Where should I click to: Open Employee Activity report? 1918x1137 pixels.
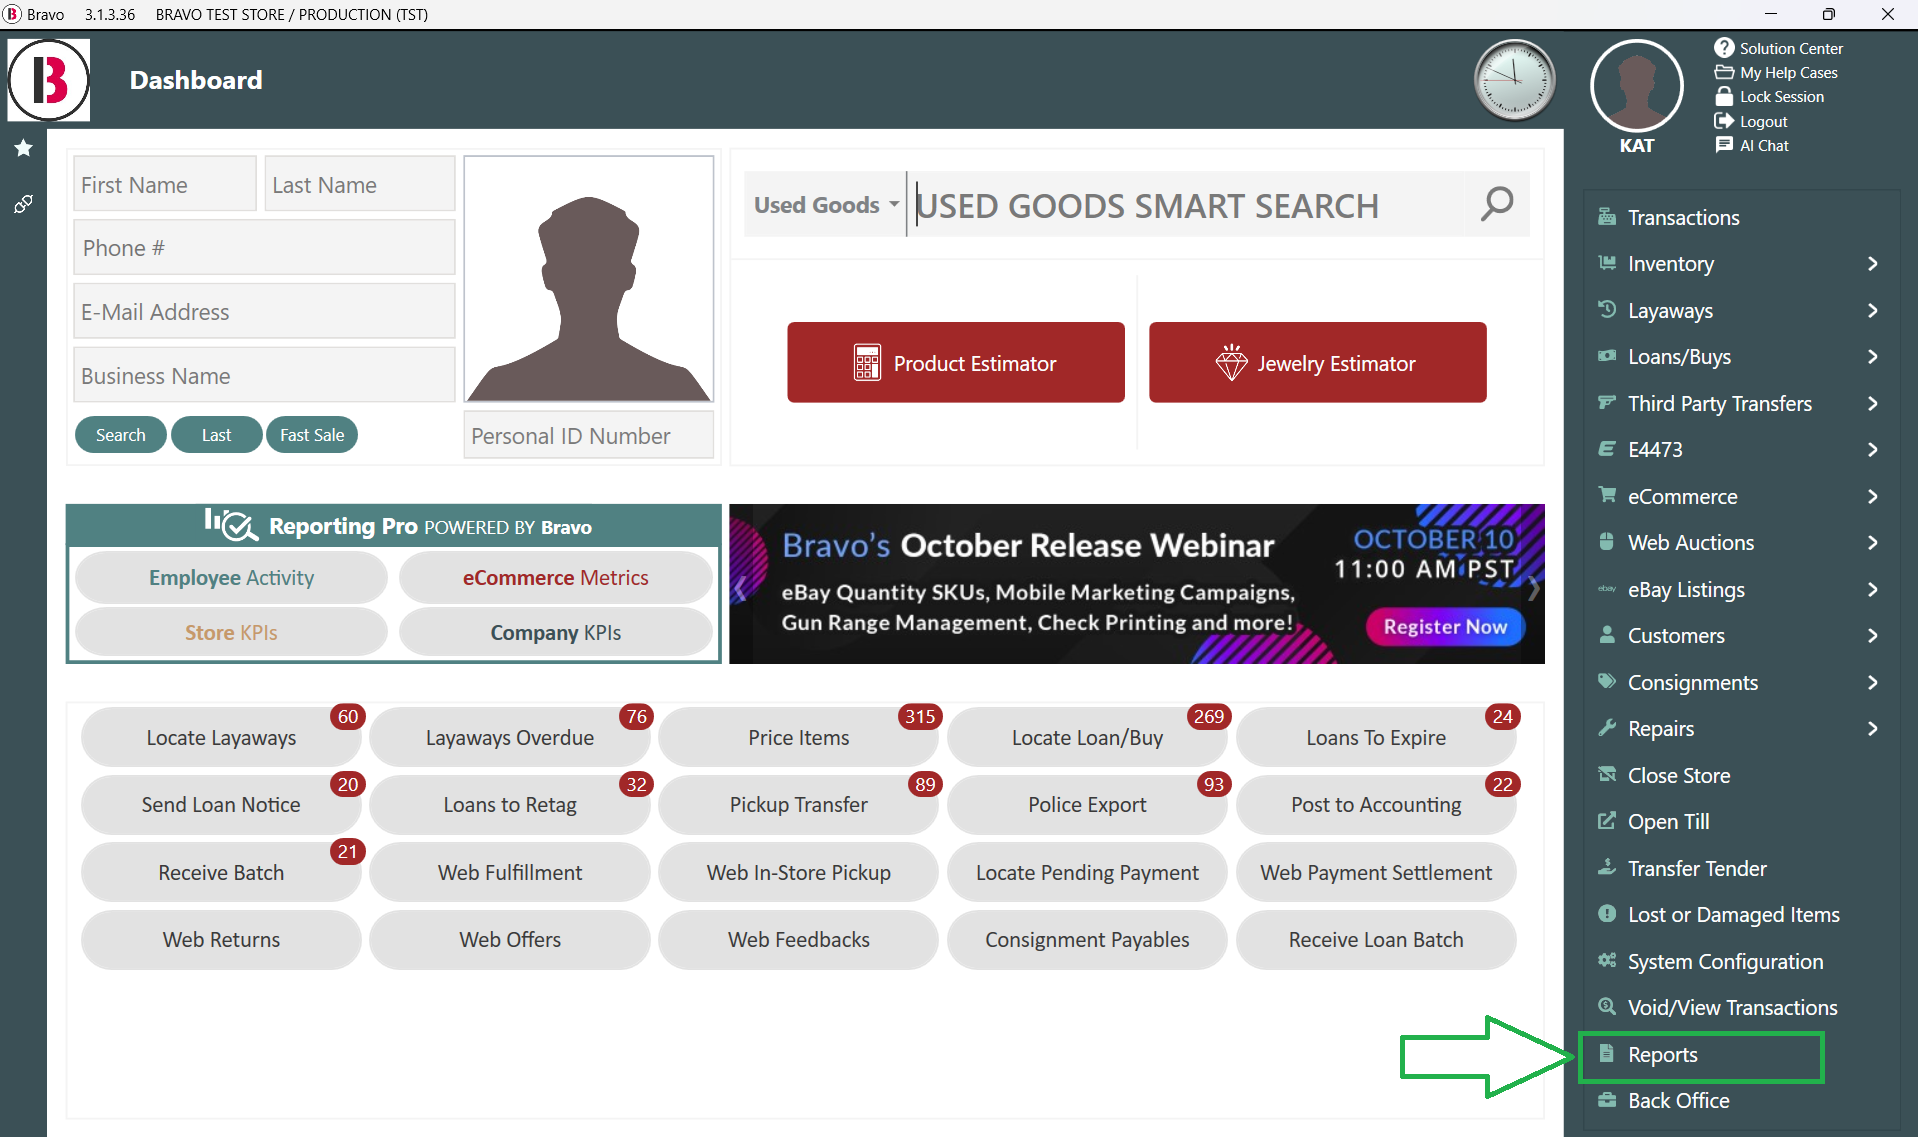pyautogui.click(x=231, y=577)
